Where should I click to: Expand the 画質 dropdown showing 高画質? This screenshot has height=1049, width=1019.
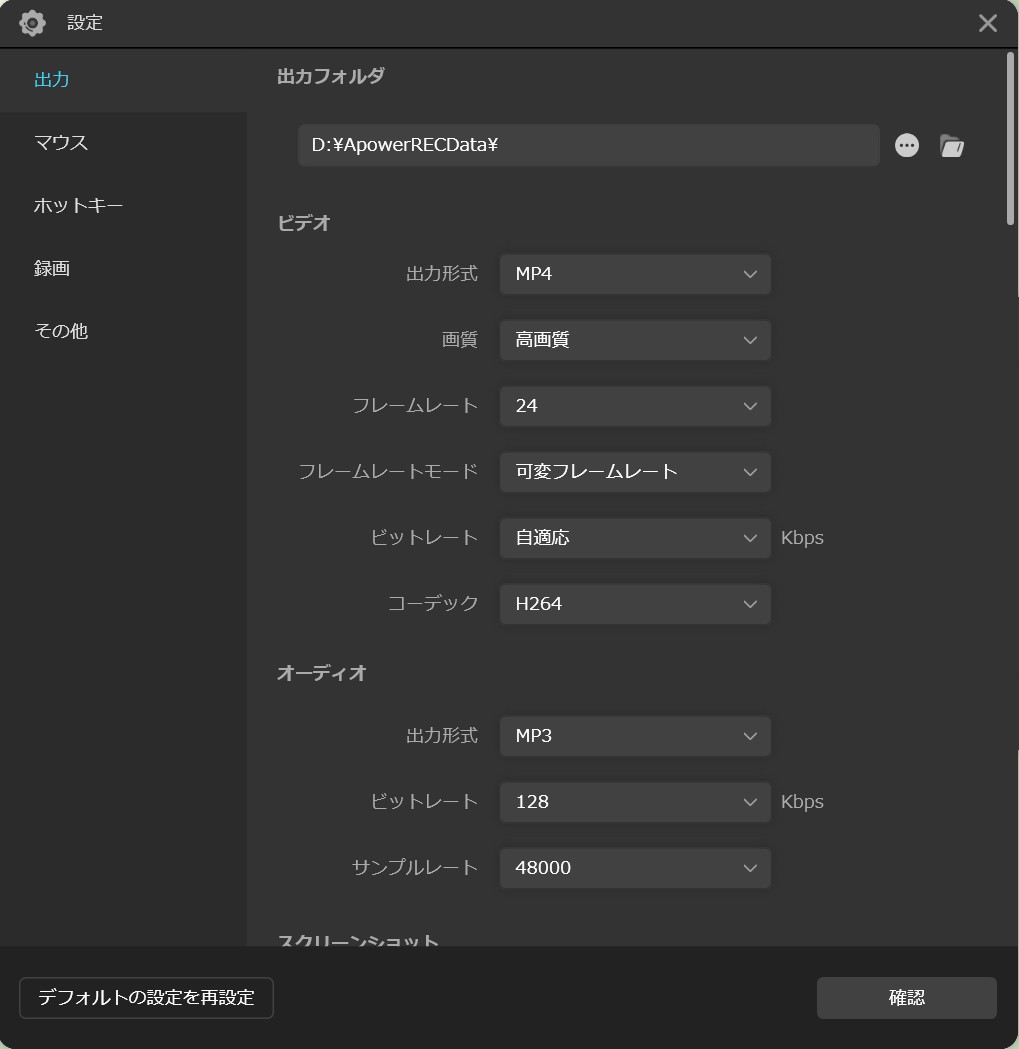click(635, 340)
